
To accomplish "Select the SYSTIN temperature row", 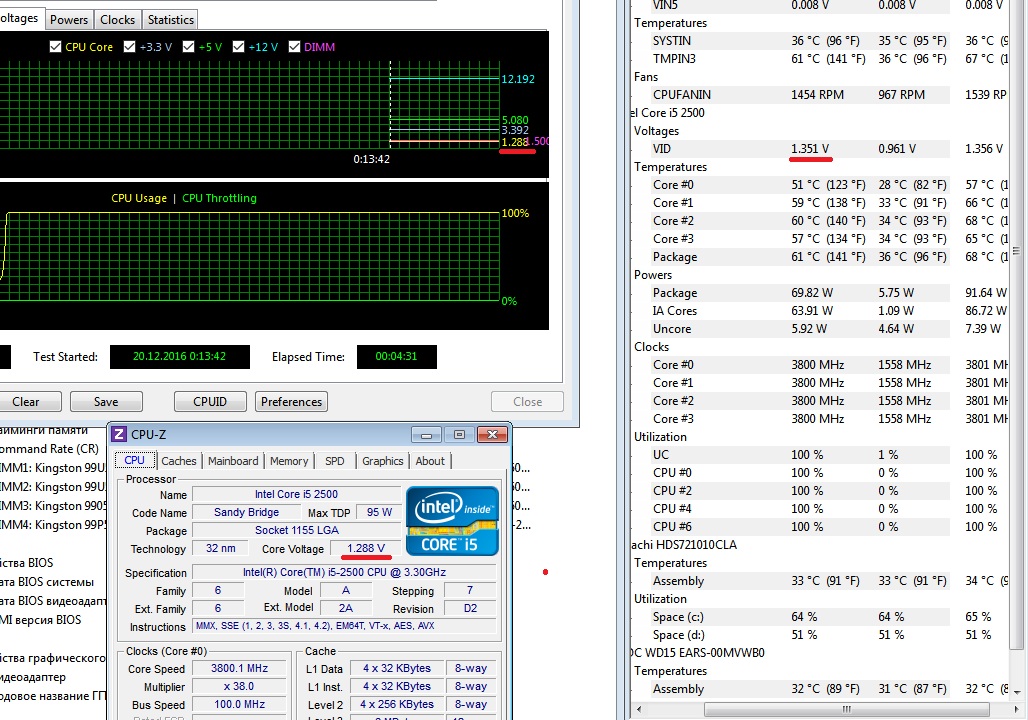I will (822, 41).
